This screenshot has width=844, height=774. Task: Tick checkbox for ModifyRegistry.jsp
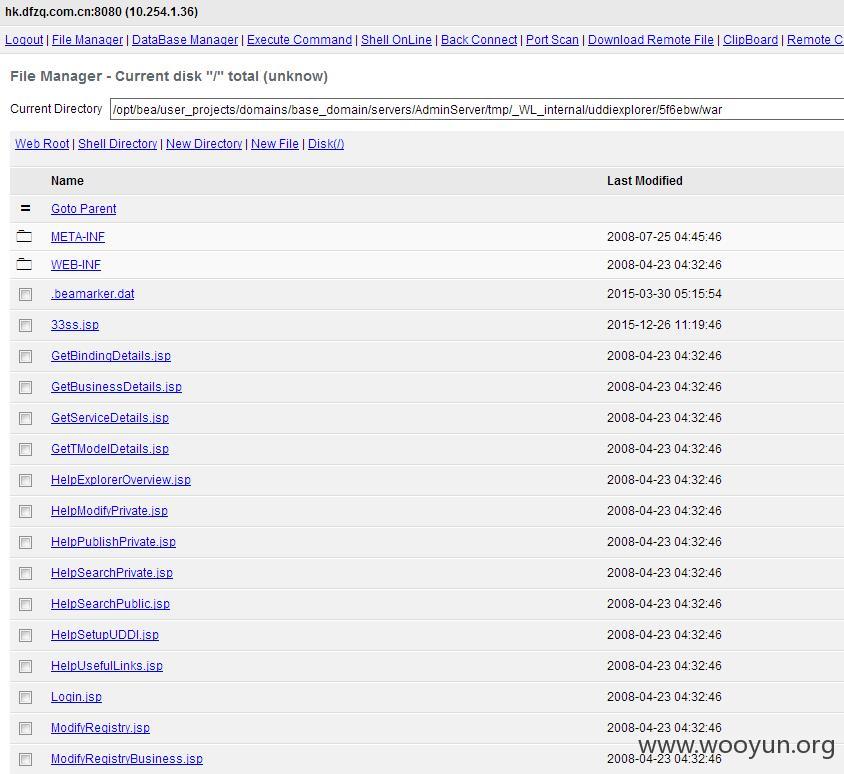[x=25, y=728]
